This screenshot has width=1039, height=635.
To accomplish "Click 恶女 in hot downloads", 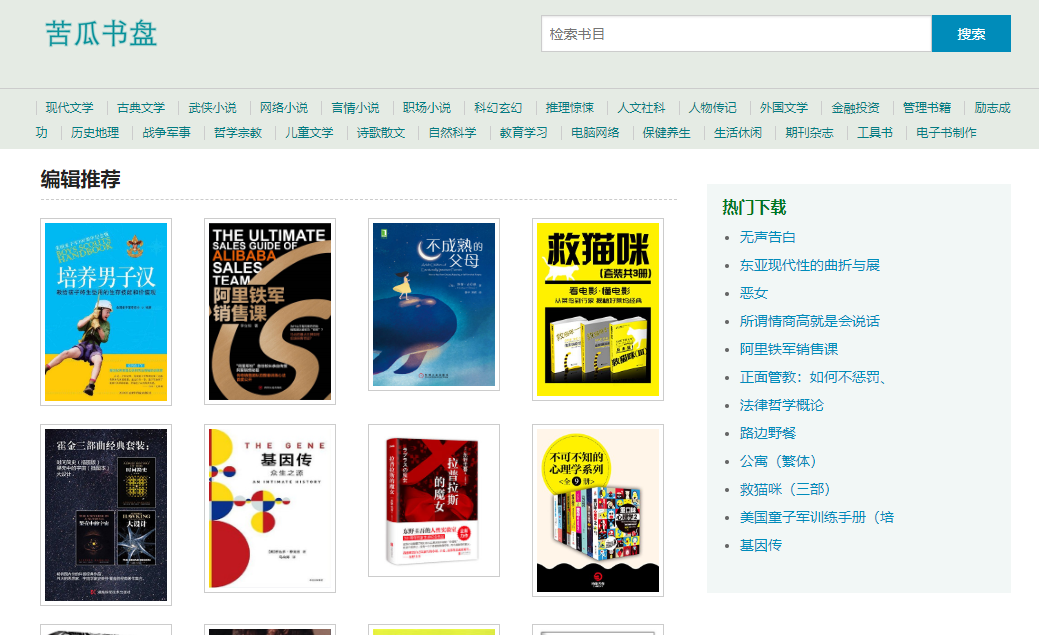I will click(x=753, y=293).
